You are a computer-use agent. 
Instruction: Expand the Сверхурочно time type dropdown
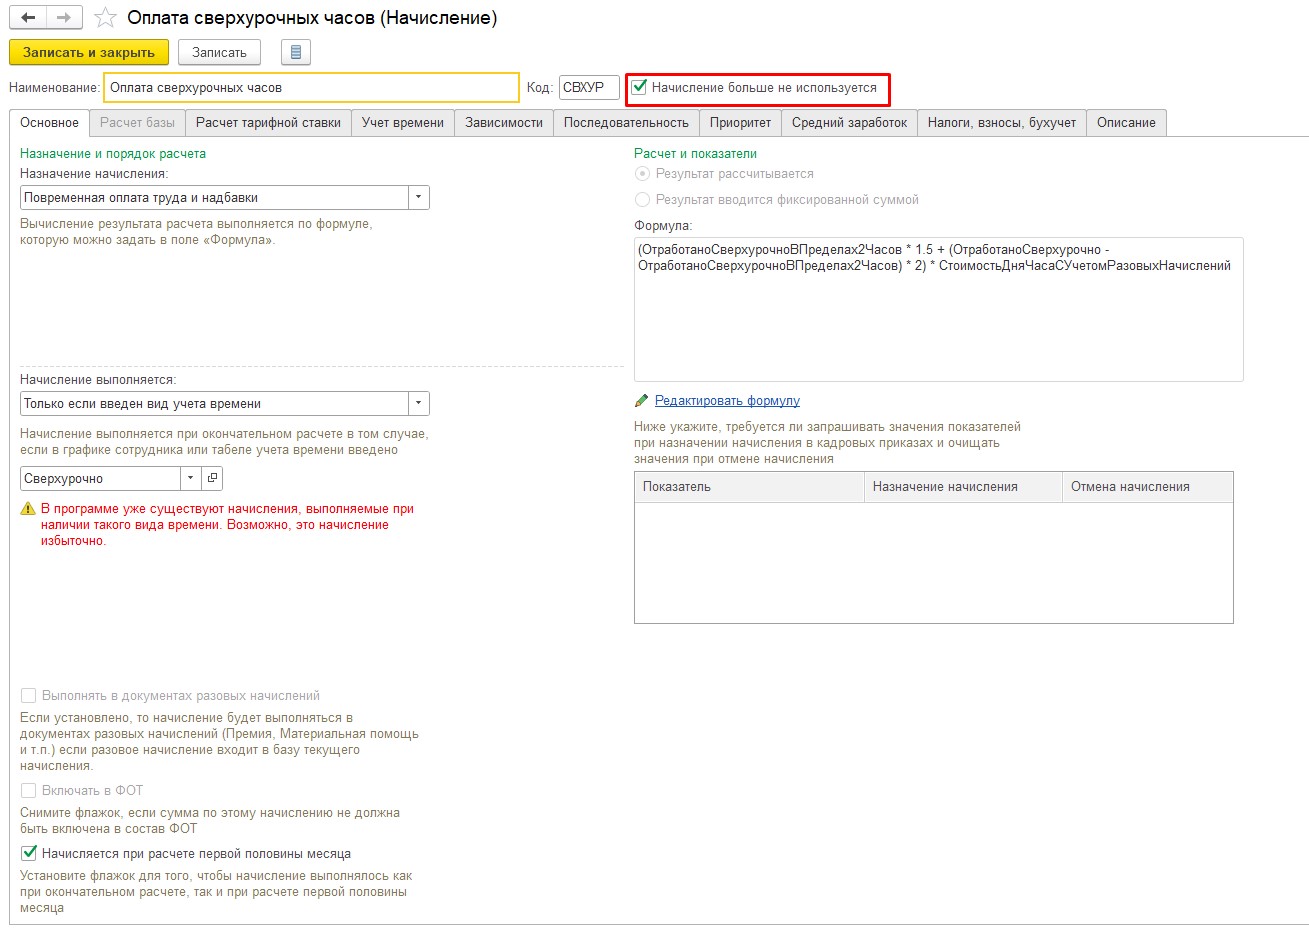tap(191, 479)
